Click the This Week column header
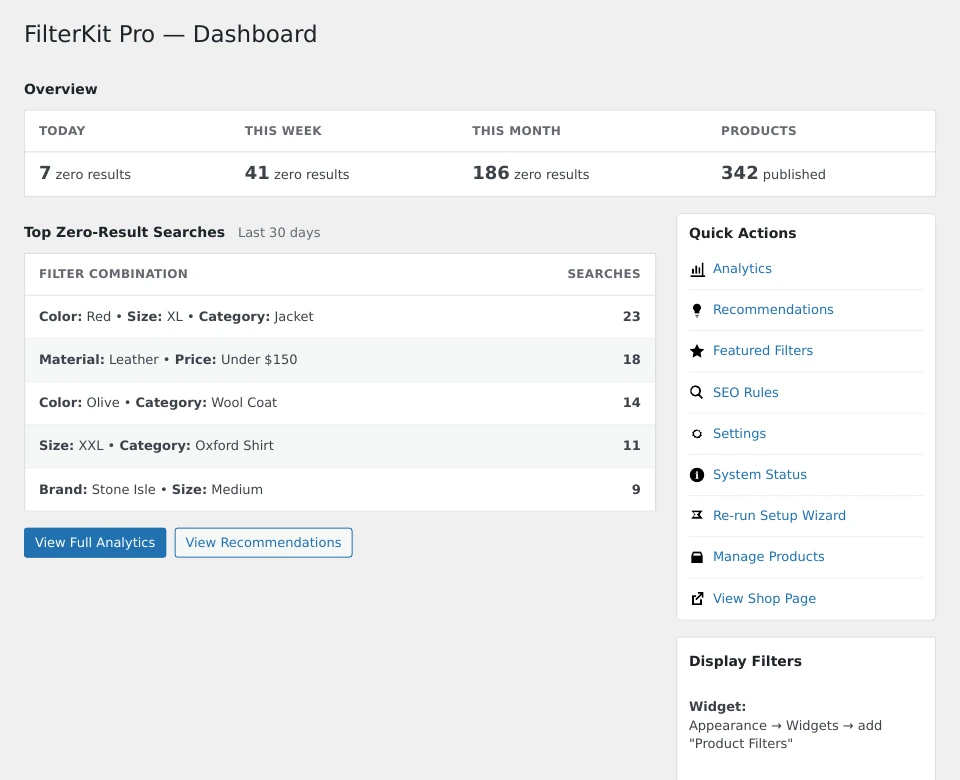 tap(283, 130)
